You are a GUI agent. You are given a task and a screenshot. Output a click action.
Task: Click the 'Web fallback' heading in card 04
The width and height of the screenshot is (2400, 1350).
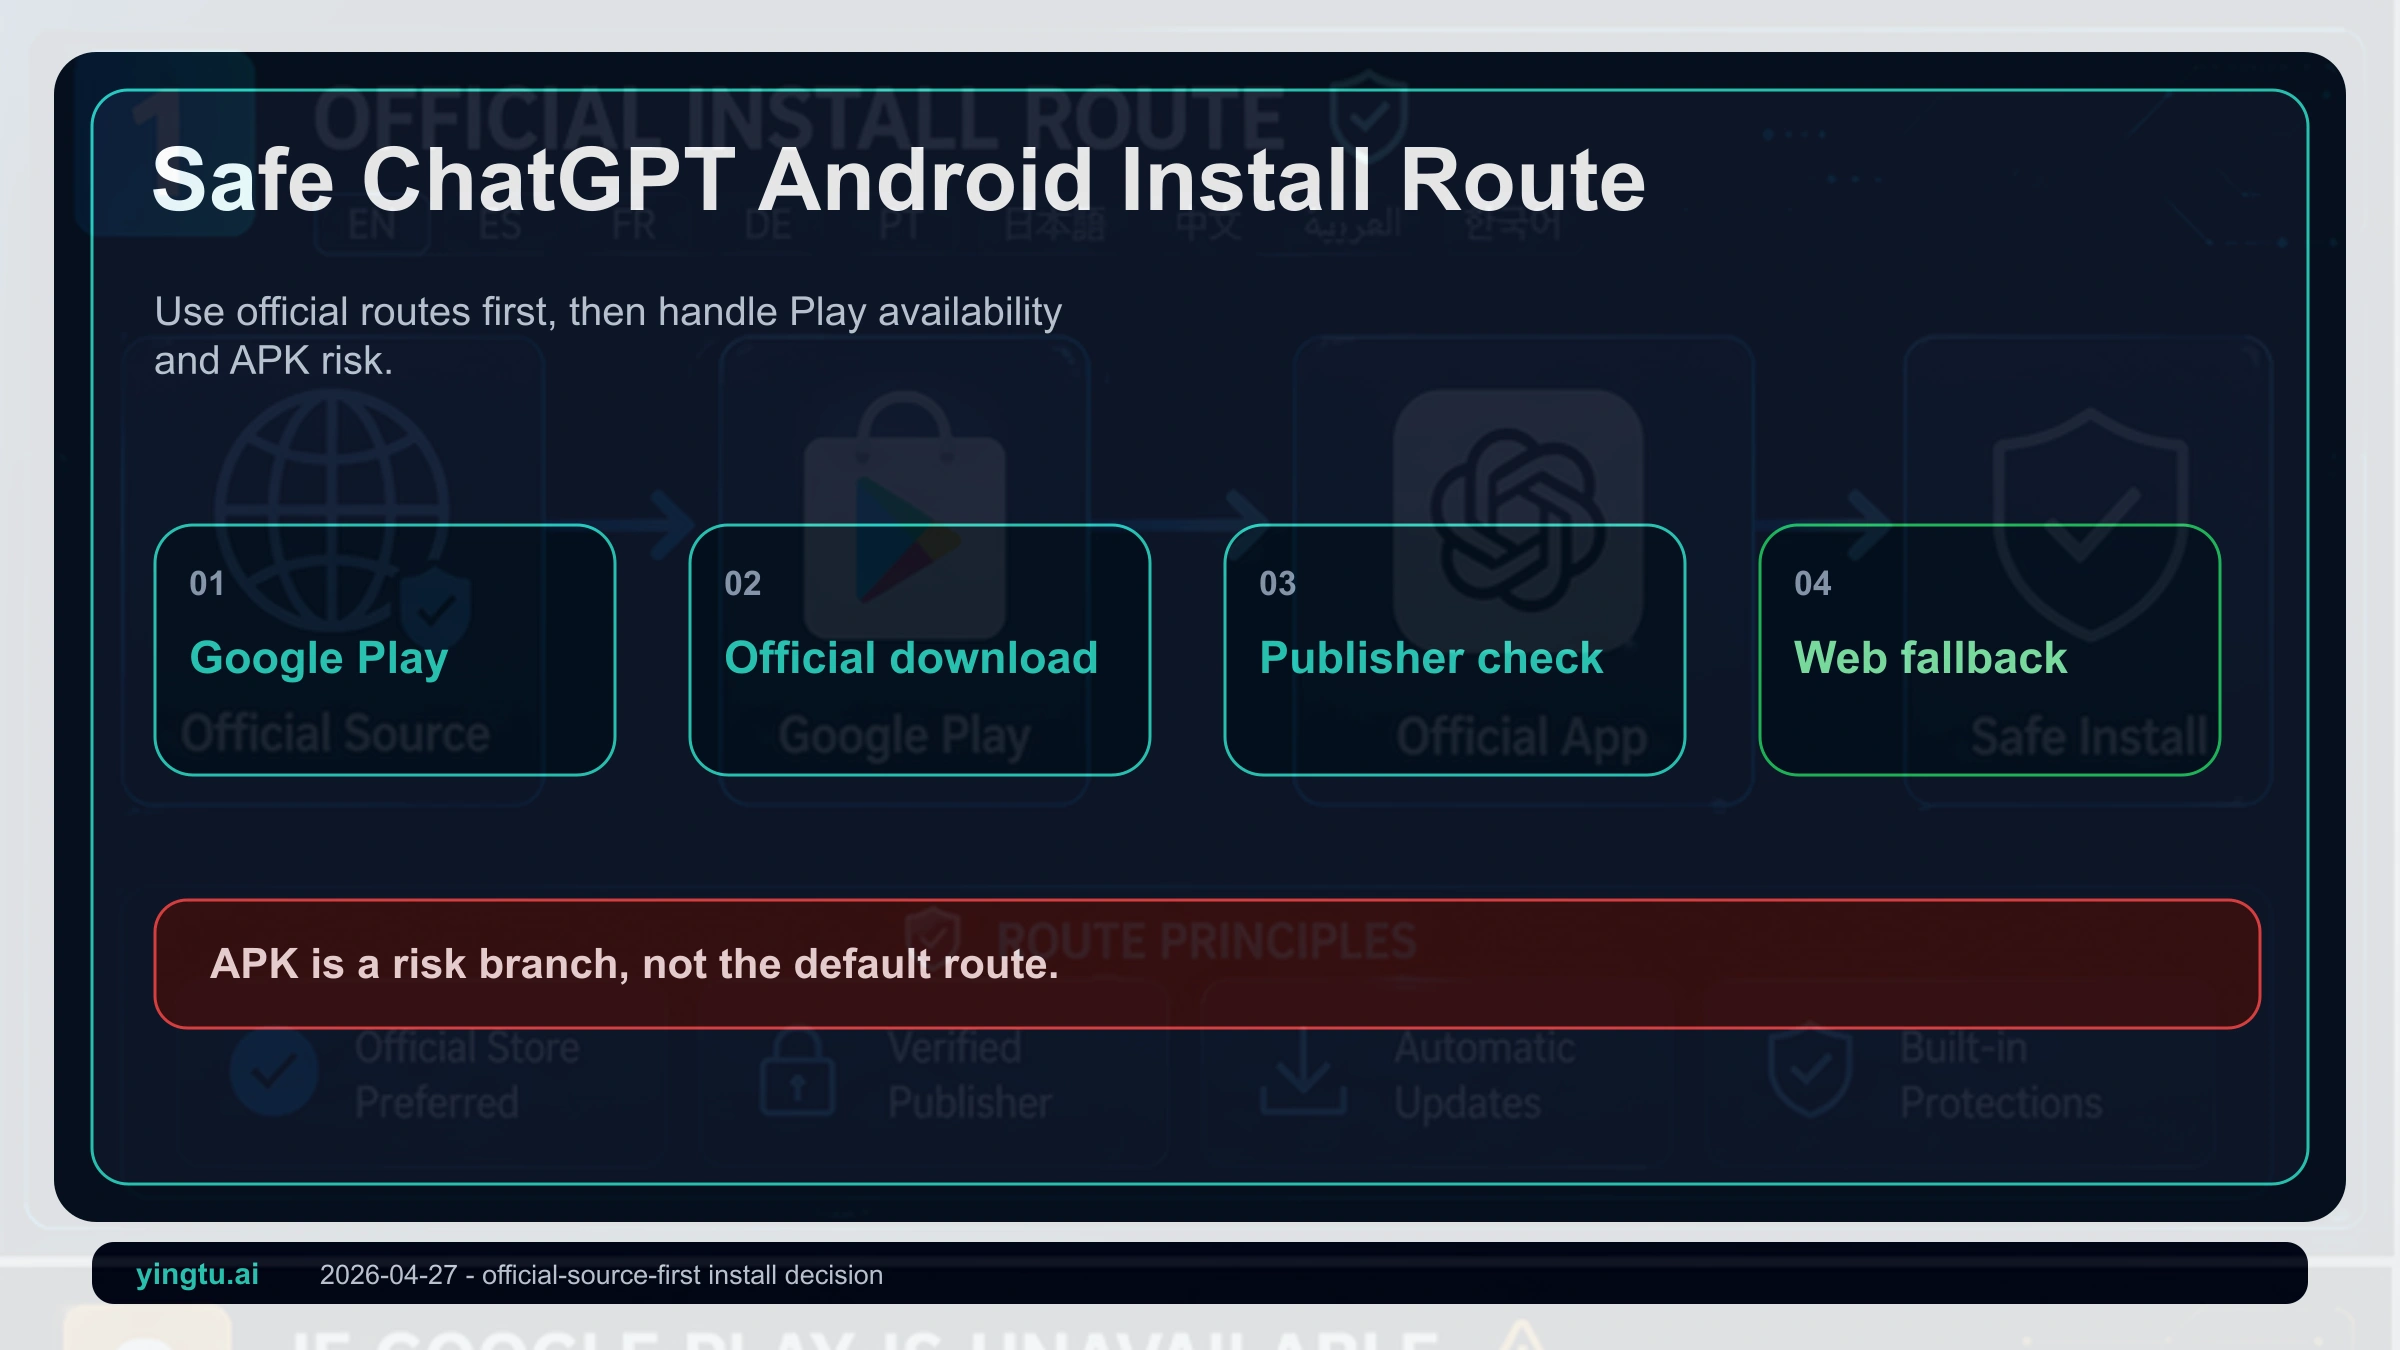coord(1930,658)
